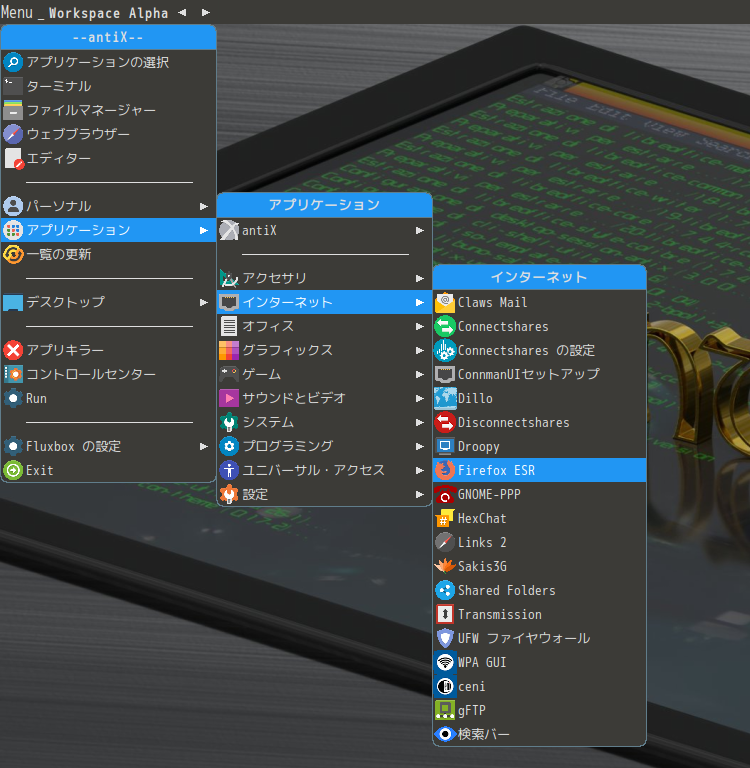Click the 検索バー eye icon
This screenshot has width=750, height=768.
point(445,734)
